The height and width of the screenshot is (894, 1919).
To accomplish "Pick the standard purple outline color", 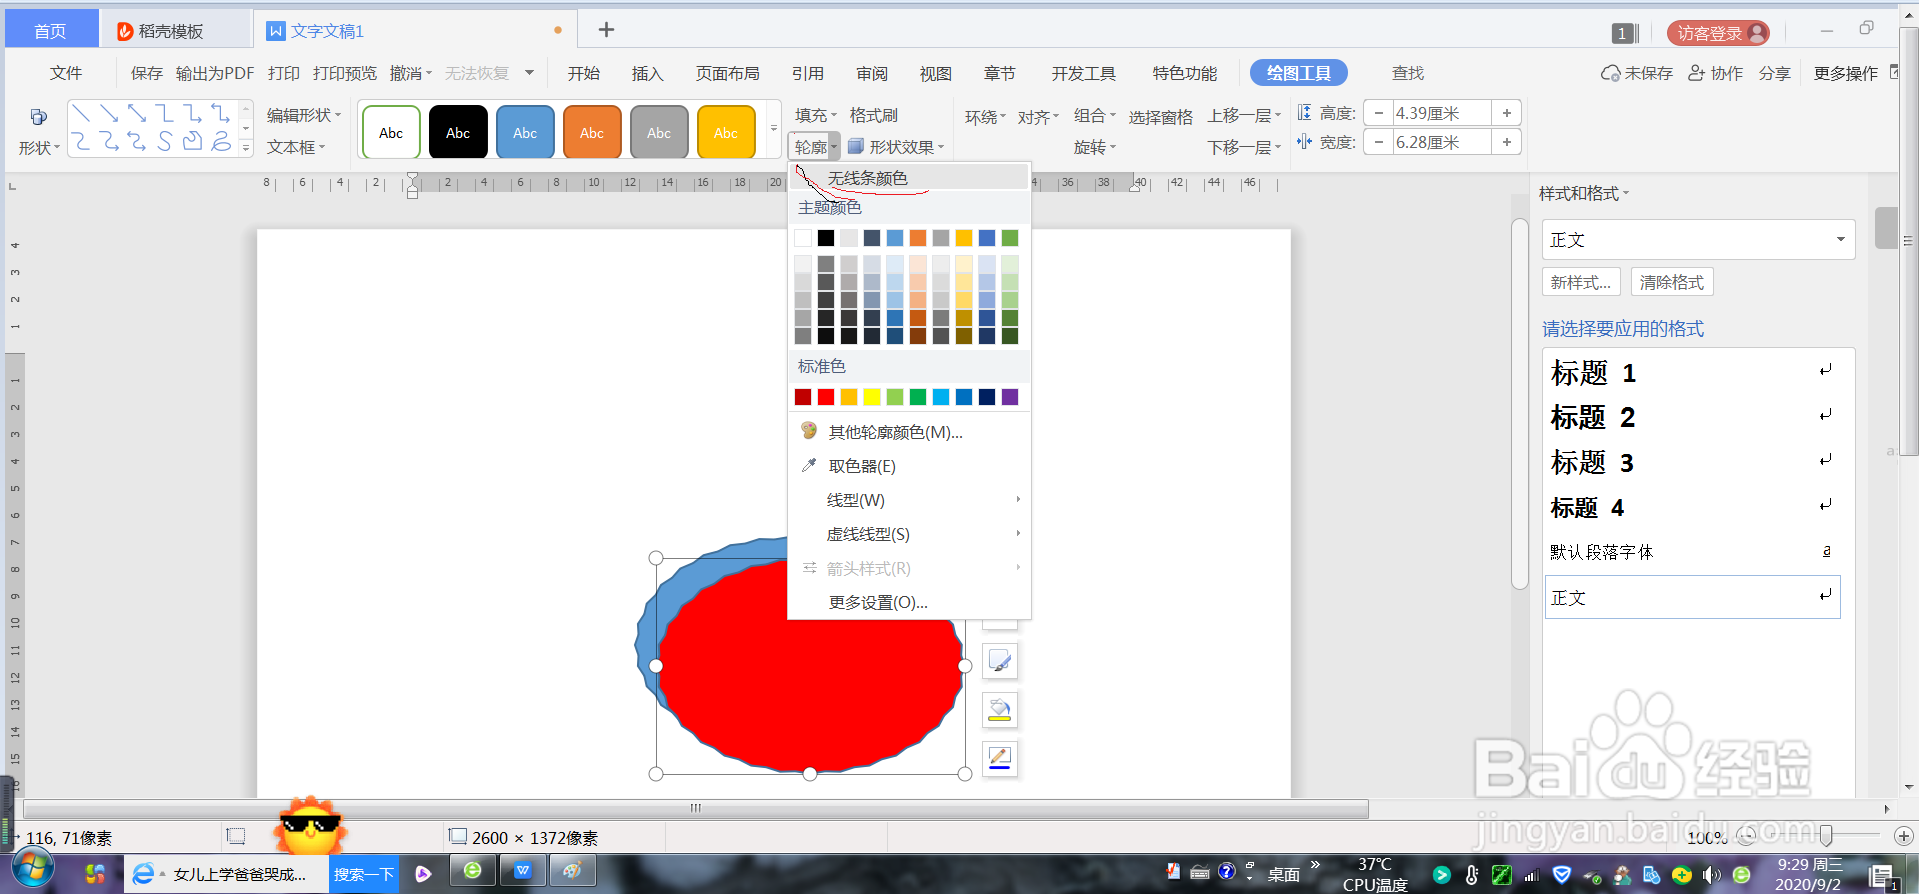I will point(1010,397).
